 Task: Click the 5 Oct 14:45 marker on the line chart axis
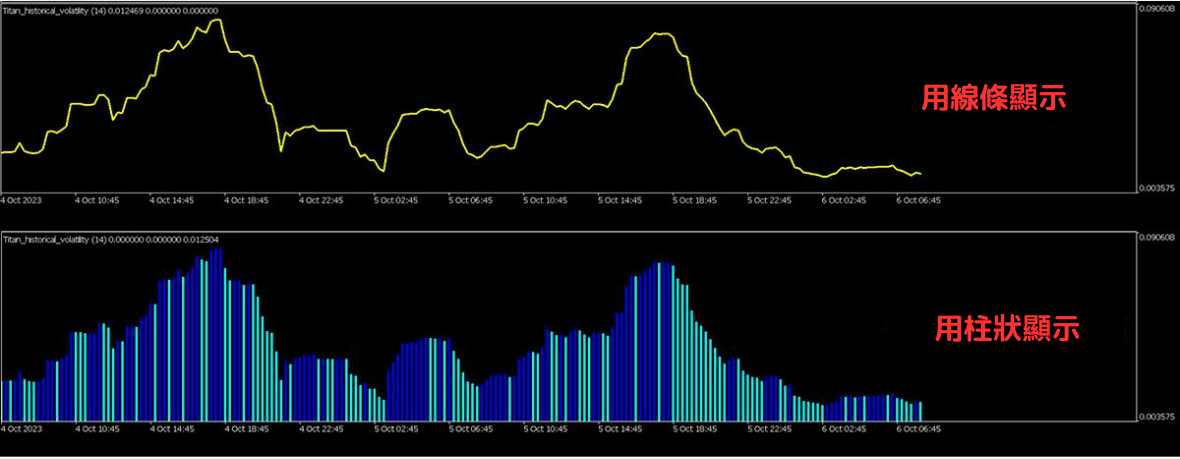click(621, 200)
